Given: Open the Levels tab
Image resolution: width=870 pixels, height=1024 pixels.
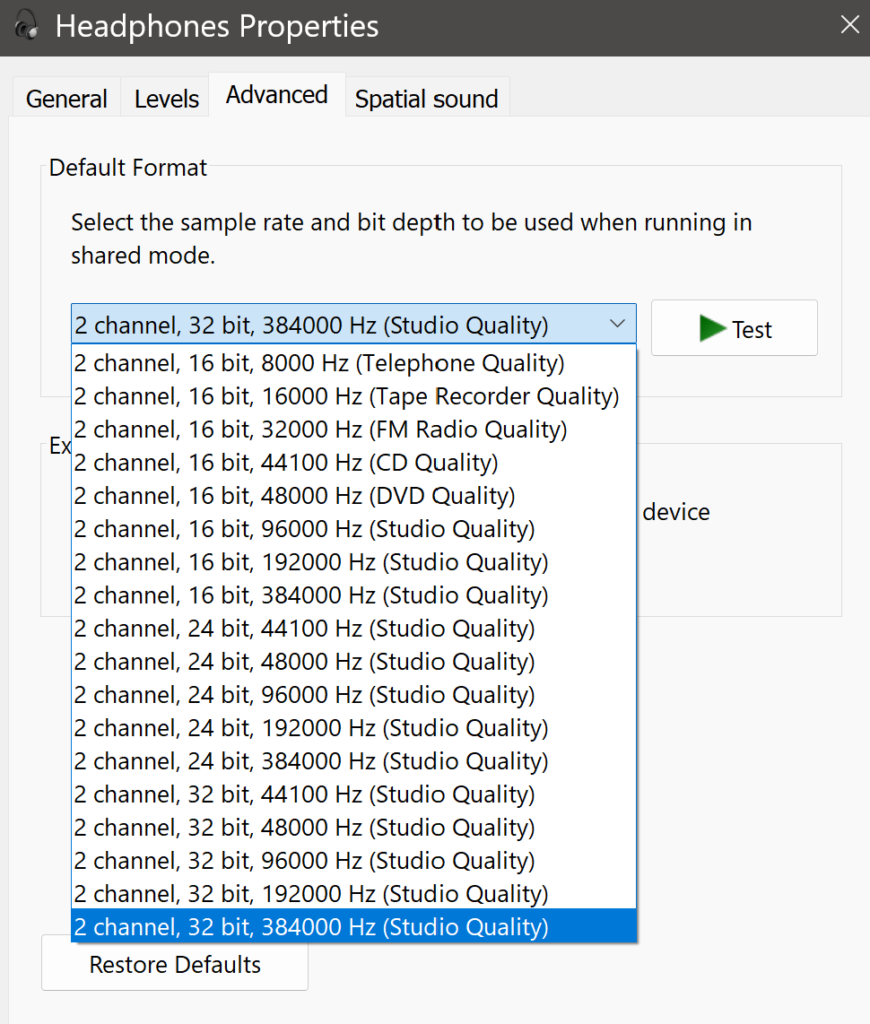Looking at the screenshot, I should pyautogui.click(x=166, y=99).
